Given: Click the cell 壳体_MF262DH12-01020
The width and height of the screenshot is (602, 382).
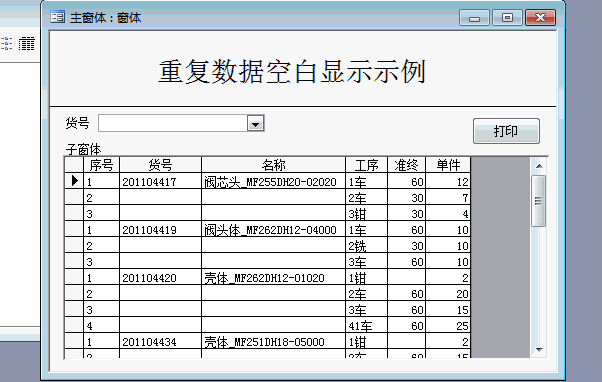Looking at the screenshot, I should [x=273, y=277].
